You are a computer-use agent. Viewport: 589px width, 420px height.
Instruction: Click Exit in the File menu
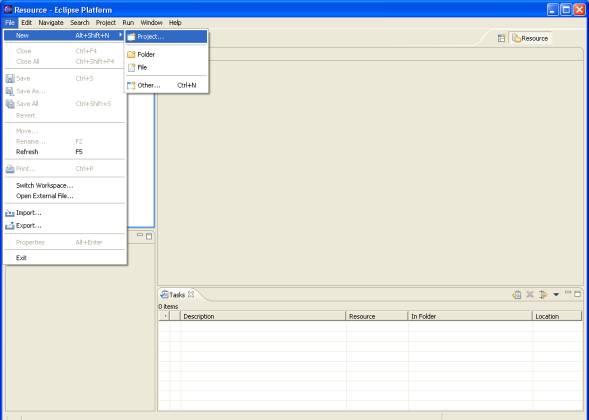click(x=64, y=258)
